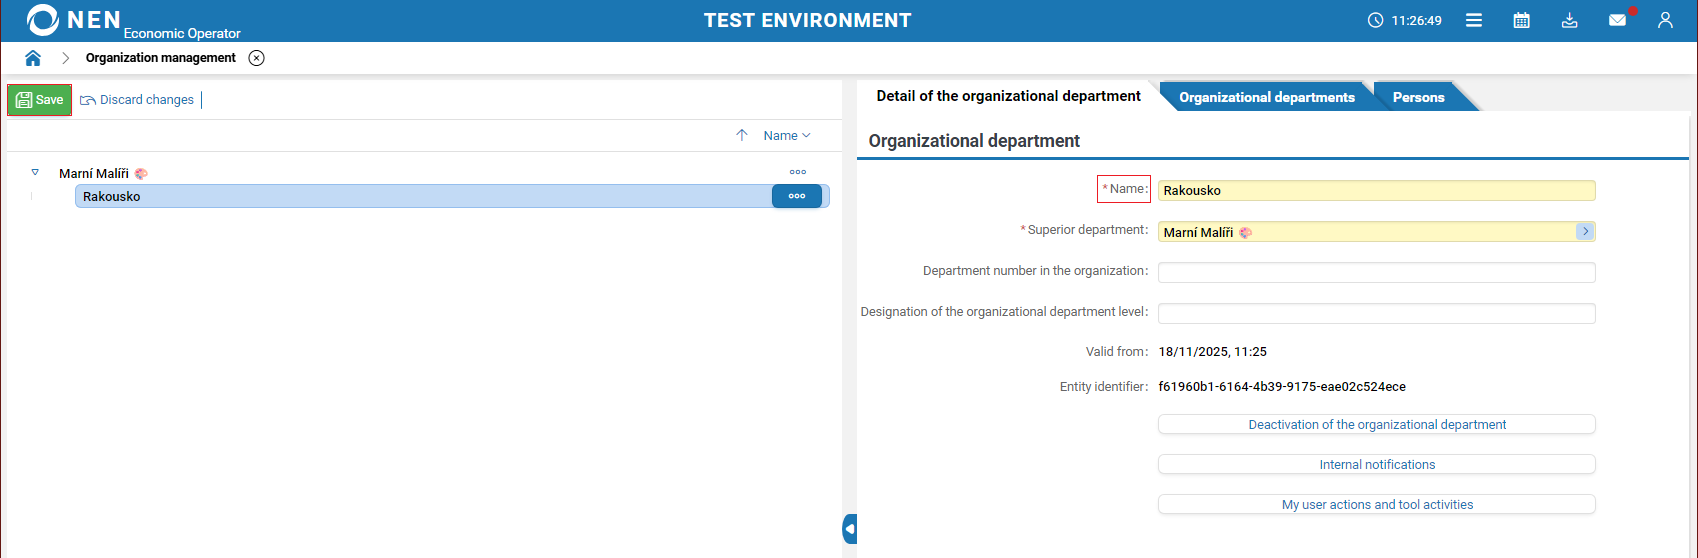Image resolution: width=1698 pixels, height=558 pixels.
Task: Open the Superior department picker arrow
Action: coord(1585,232)
